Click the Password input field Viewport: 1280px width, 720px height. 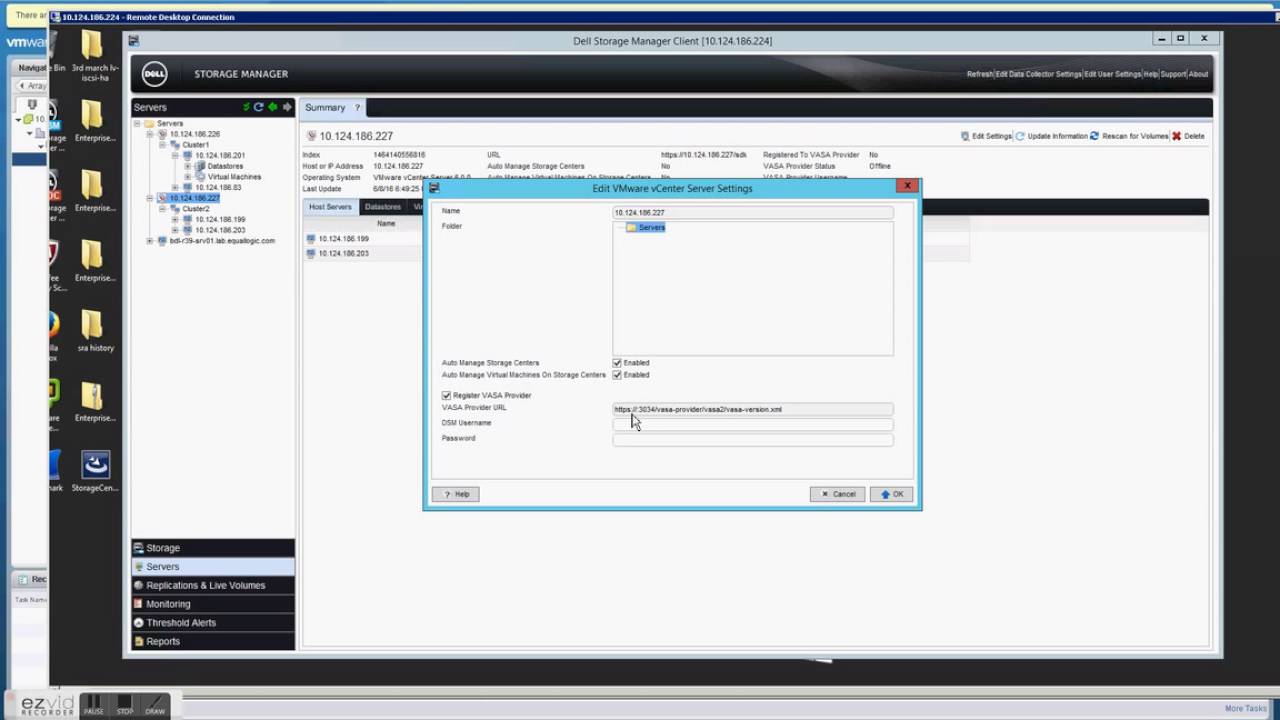752,439
